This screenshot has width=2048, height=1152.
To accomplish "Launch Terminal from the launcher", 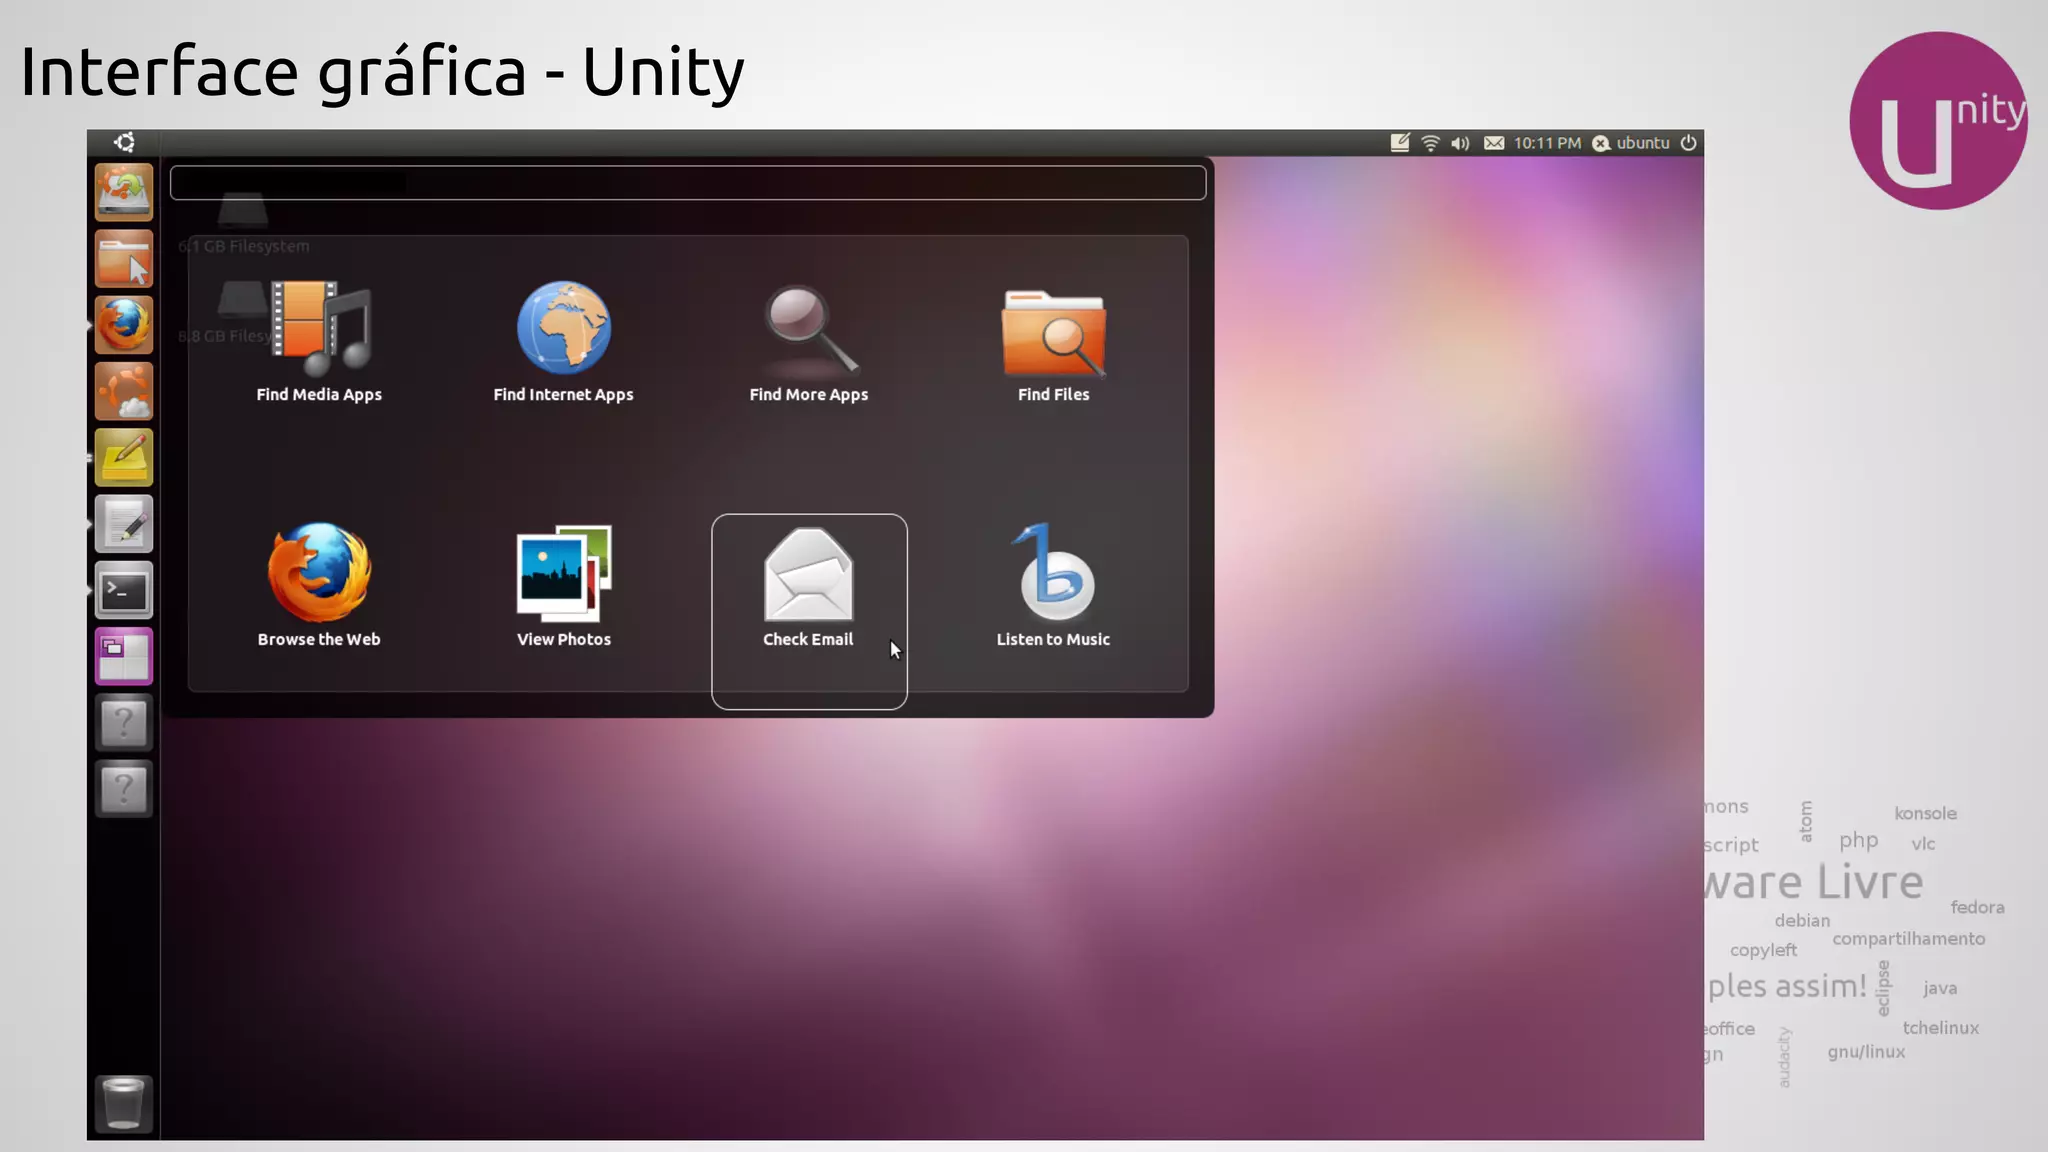I will 124,591.
